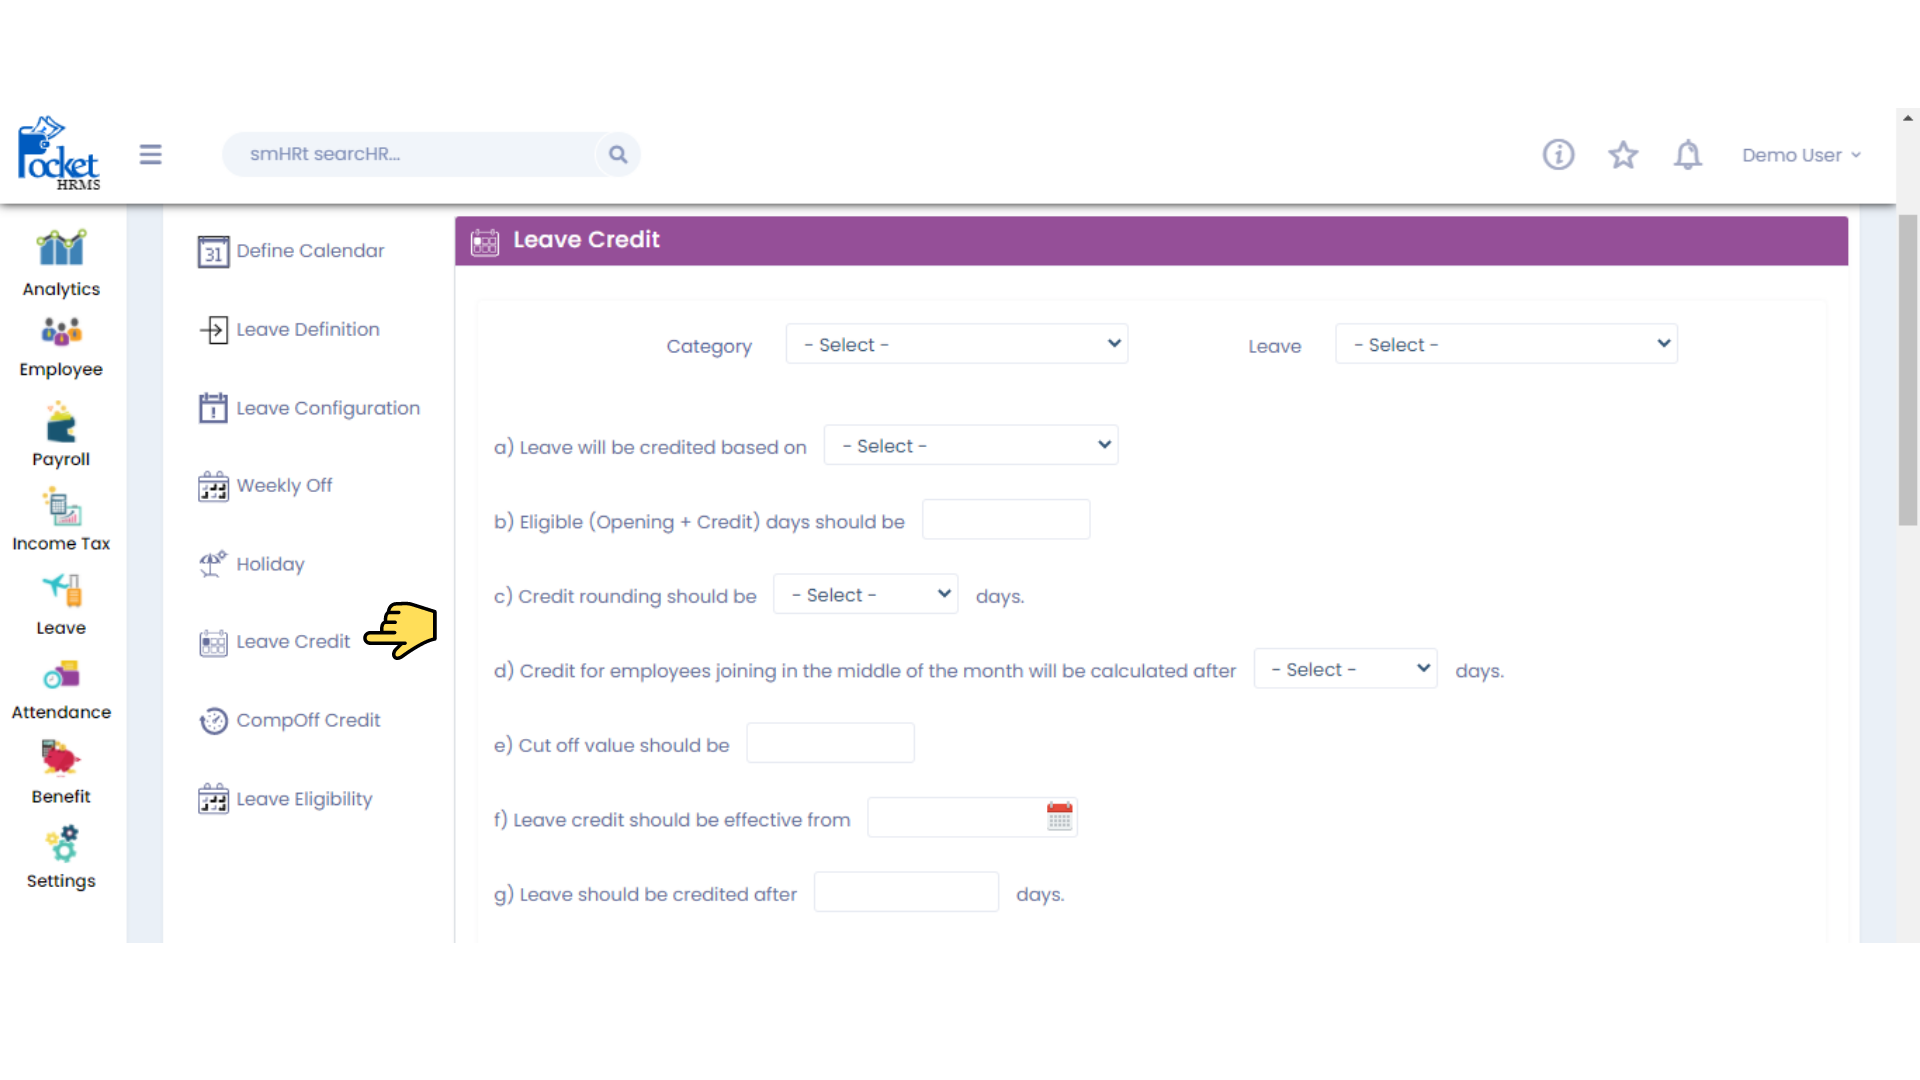Viewport: 1920px width, 1080px height.
Task: Click the Settings label link
Action: click(x=61, y=881)
